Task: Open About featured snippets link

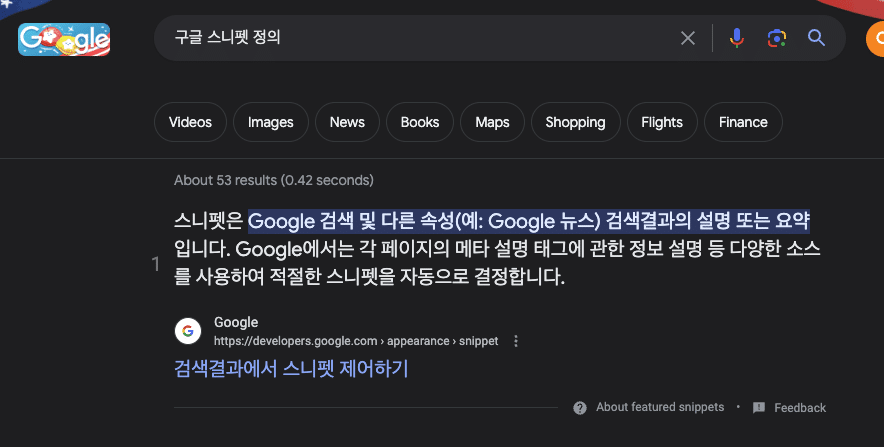Action: point(660,407)
